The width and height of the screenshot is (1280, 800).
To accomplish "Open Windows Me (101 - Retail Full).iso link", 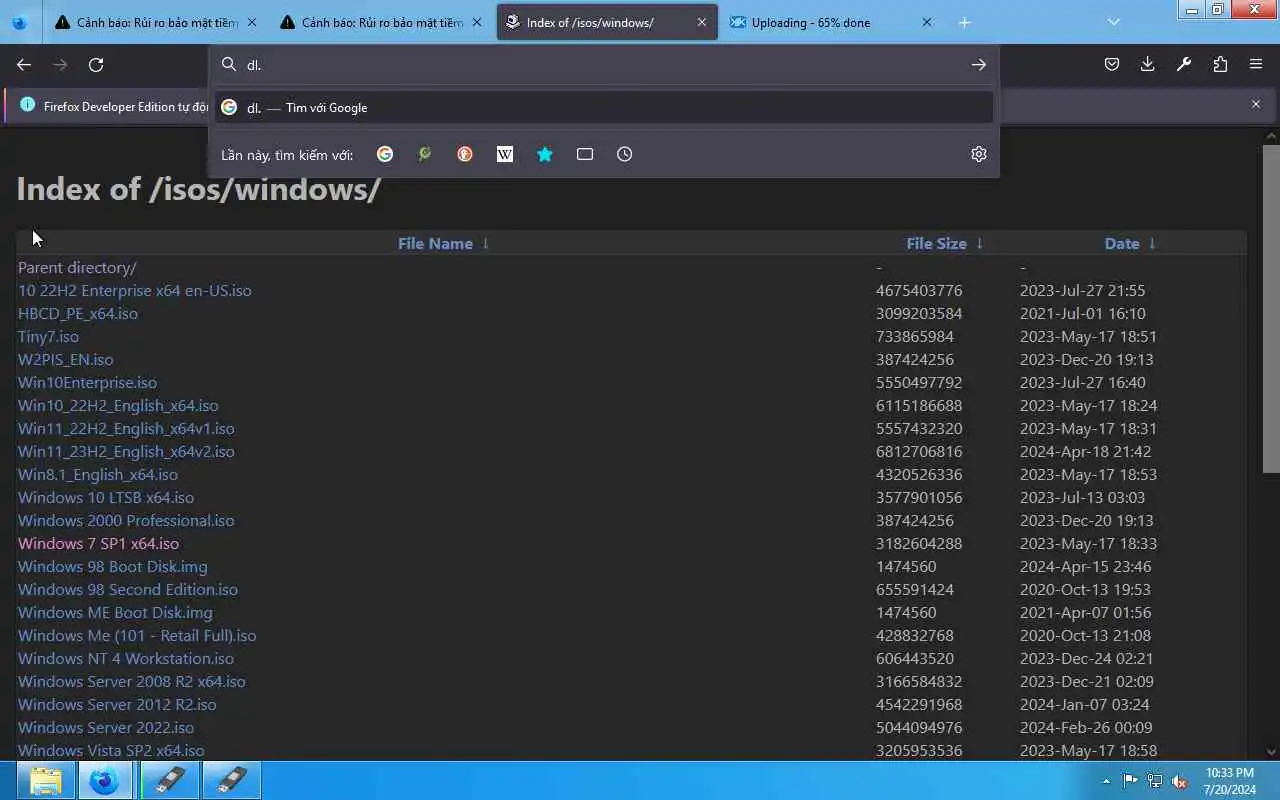I will click(137, 636).
